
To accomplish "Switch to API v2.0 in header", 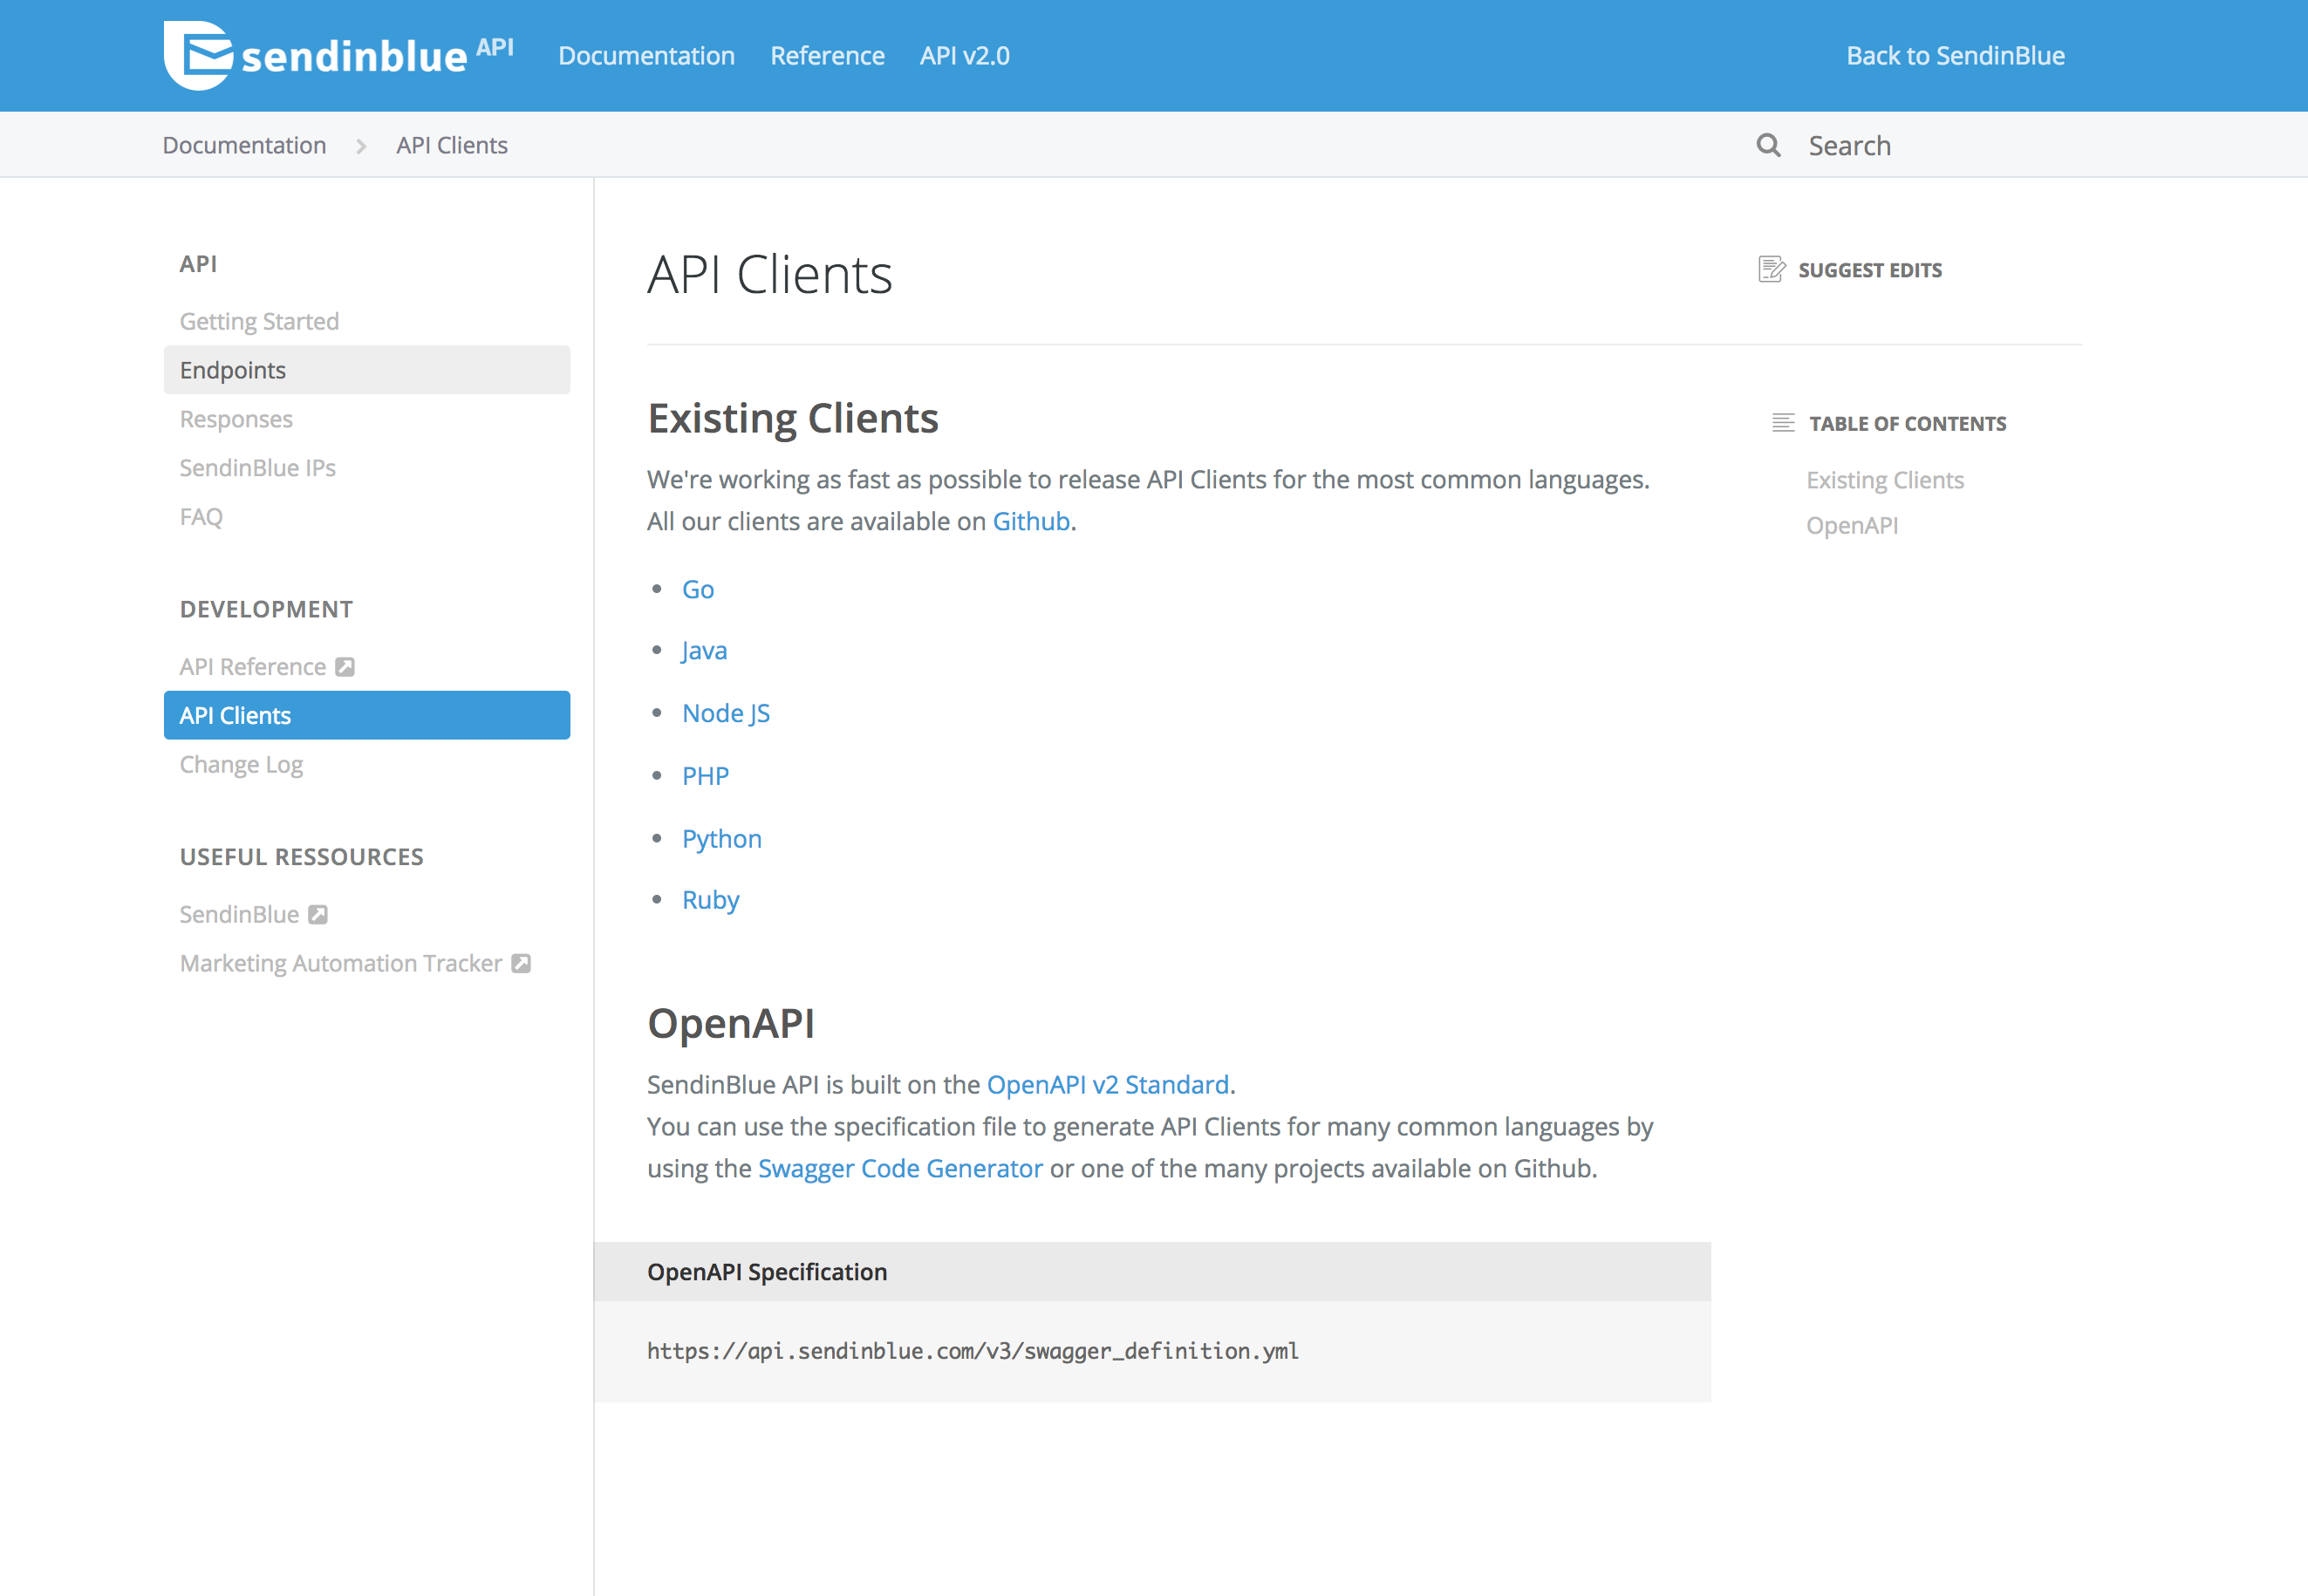I will tap(964, 56).
